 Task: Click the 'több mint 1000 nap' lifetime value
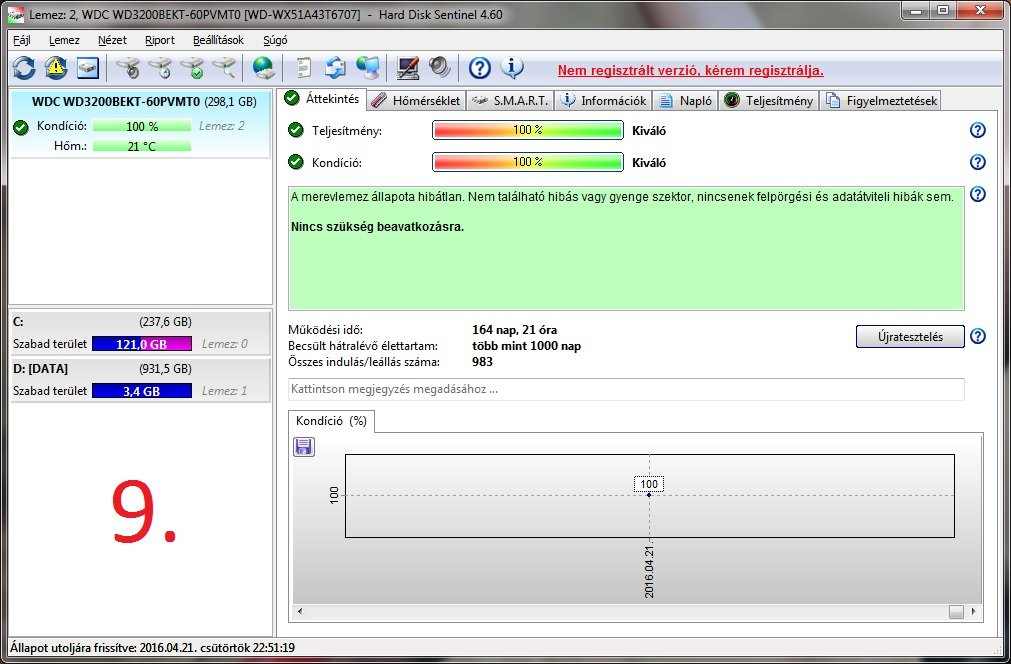[526, 346]
